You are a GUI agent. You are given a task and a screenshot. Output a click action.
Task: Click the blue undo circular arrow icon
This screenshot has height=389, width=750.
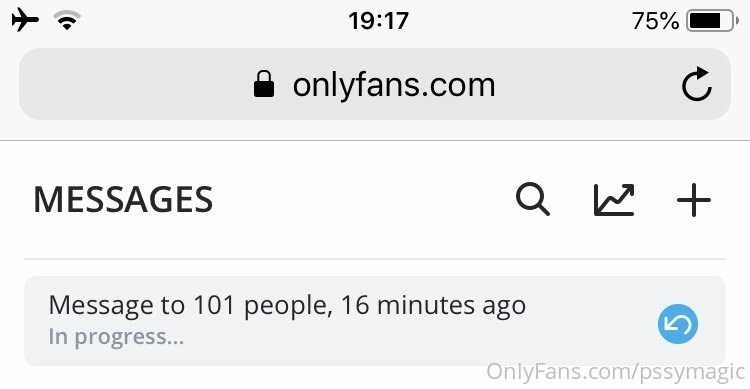click(x=678, y=324)
